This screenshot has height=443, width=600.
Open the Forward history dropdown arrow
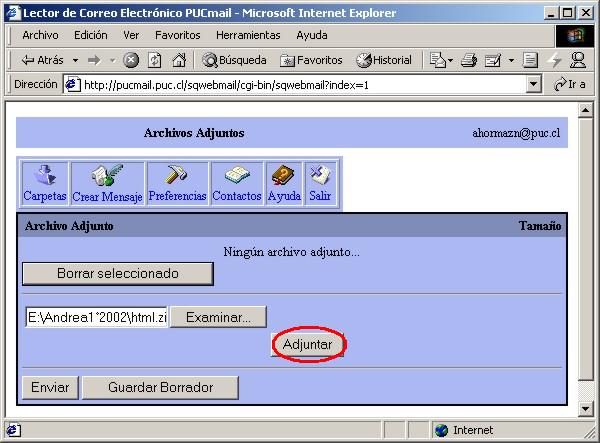112,60
